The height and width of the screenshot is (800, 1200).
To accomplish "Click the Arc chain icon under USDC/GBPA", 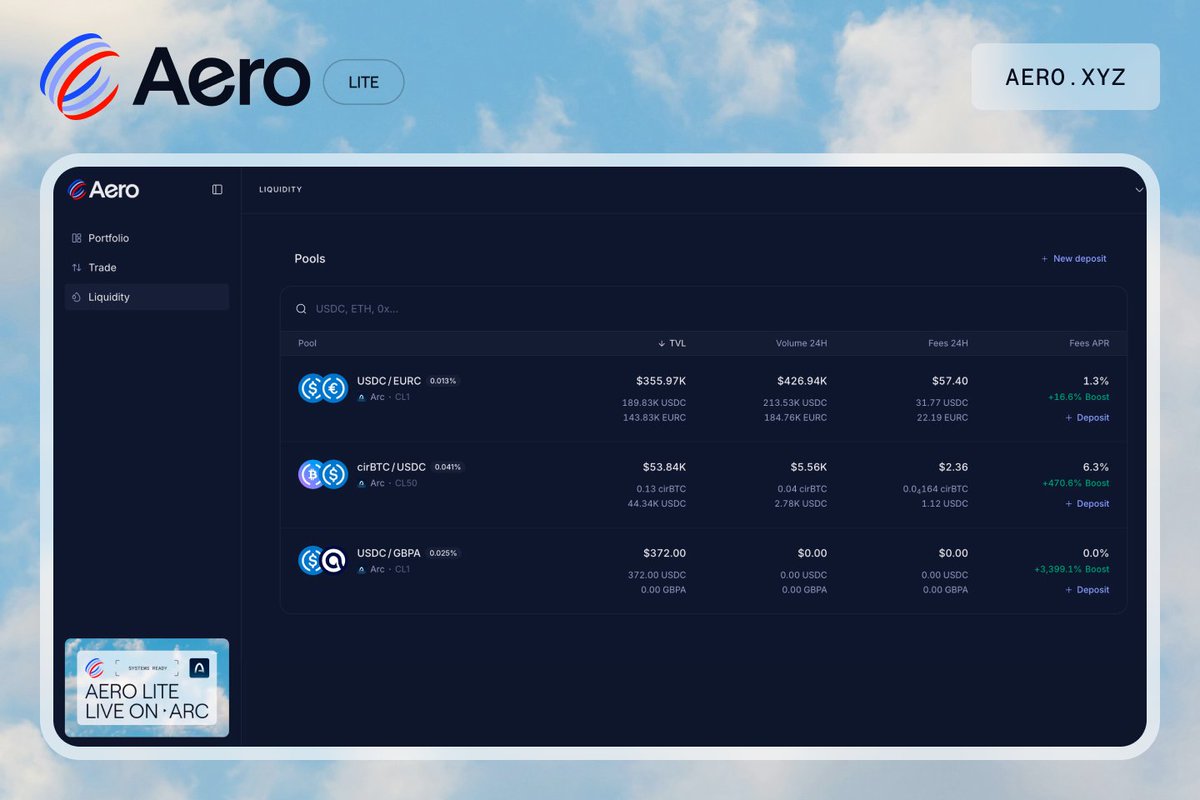I will pos(361,570).
